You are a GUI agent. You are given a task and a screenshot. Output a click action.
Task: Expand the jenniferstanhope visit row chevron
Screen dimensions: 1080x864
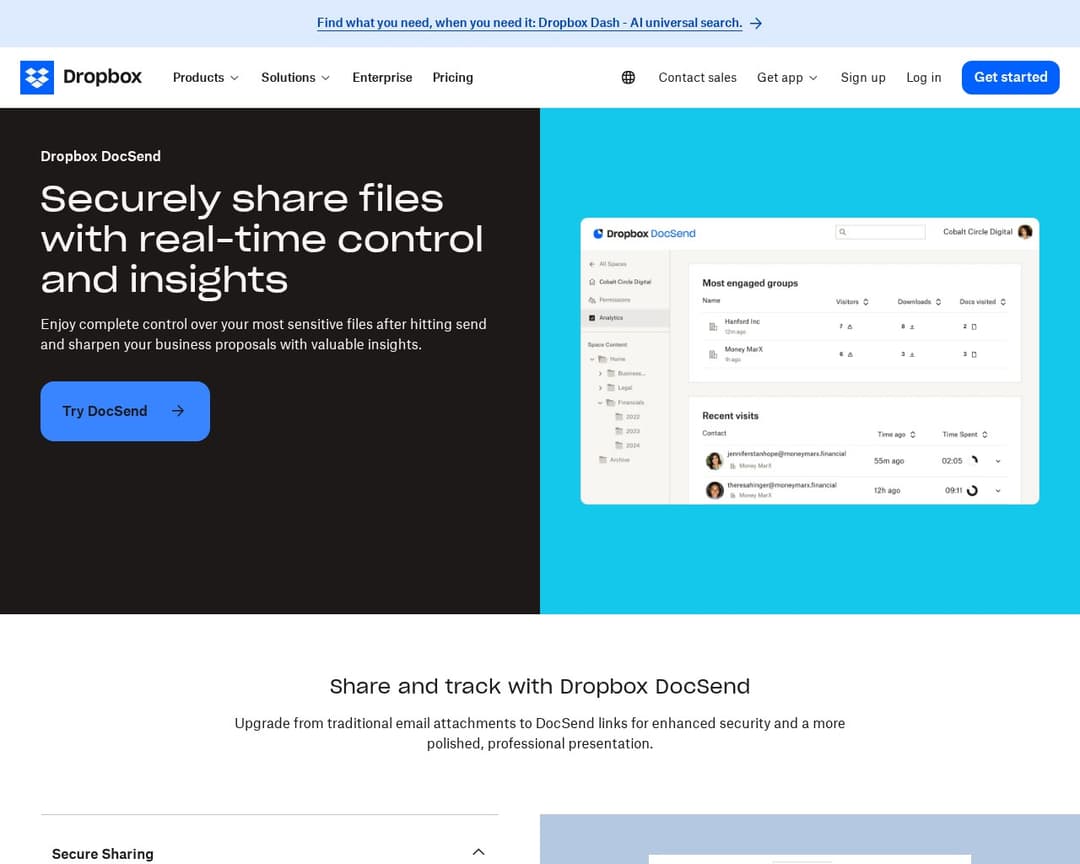click(x=998, y=461)
